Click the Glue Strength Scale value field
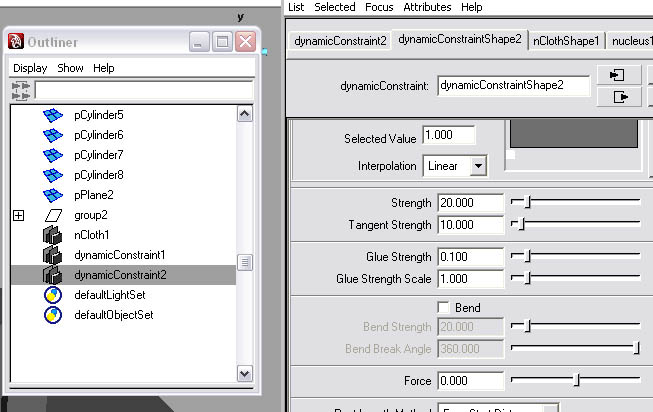The image size is (653, 412). (x=471, y=279)
